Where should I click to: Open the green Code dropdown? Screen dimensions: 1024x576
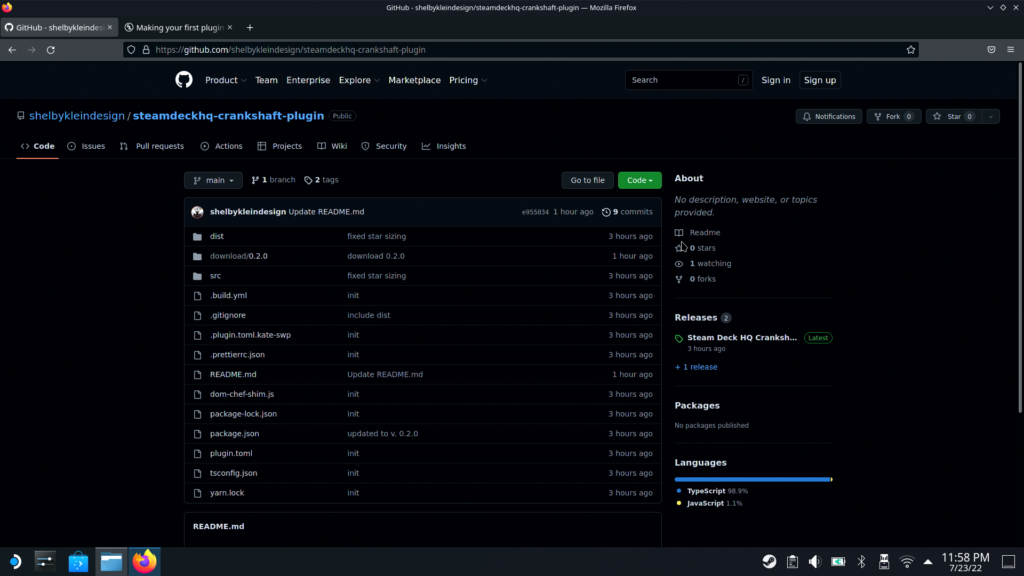click(639, 180)
